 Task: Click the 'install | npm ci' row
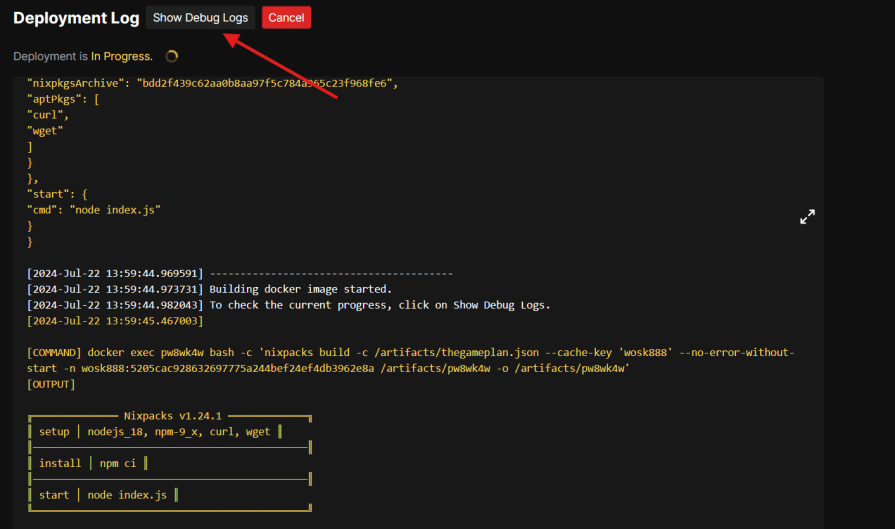click(88, 463)
